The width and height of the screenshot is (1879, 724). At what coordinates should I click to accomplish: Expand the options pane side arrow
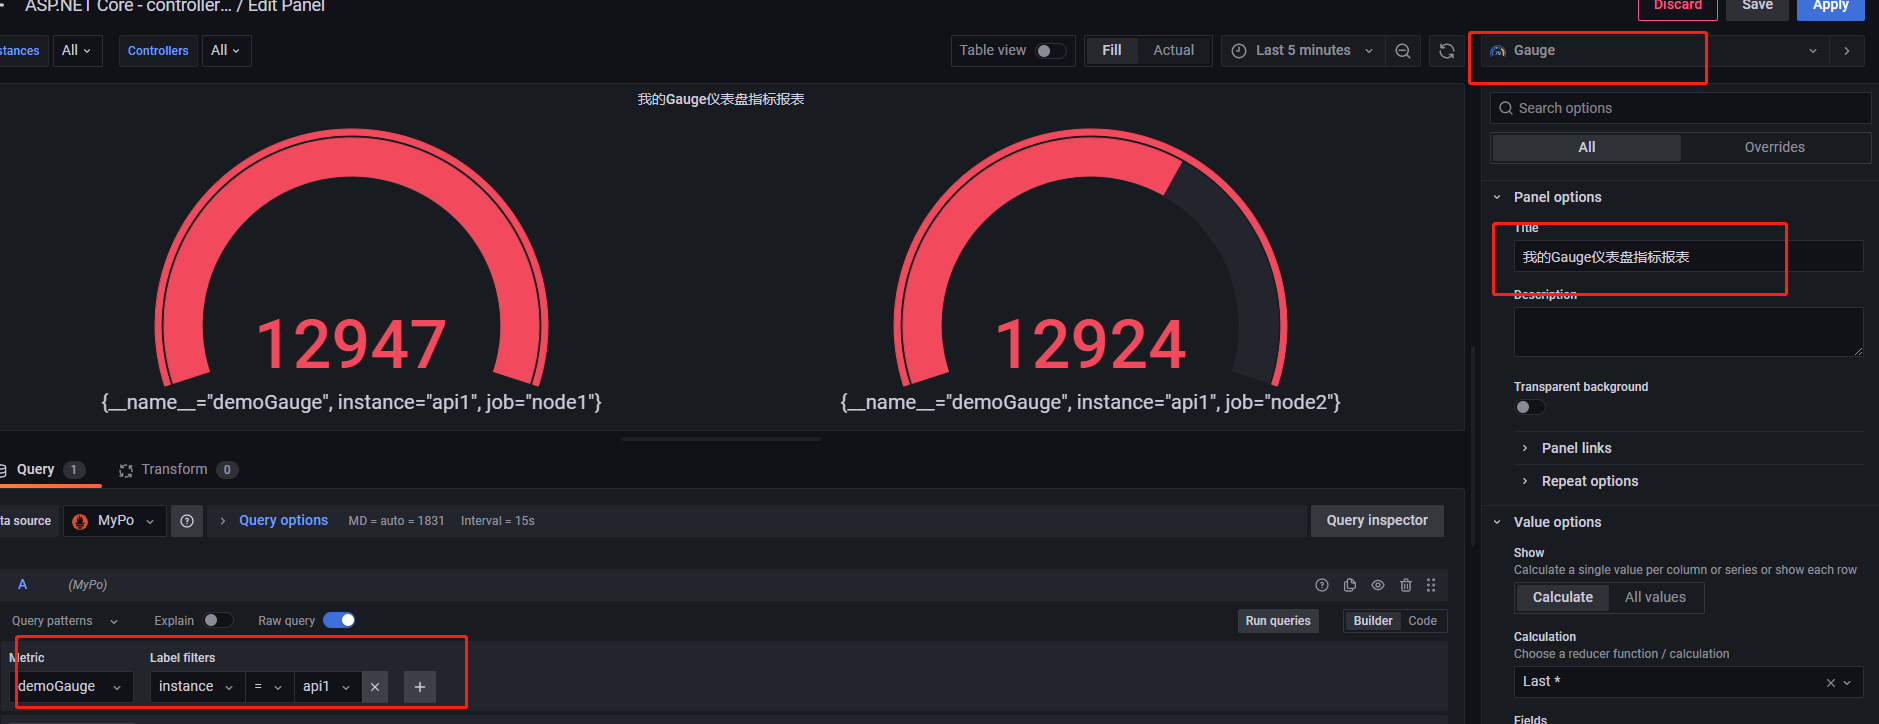coord(1847,51)
